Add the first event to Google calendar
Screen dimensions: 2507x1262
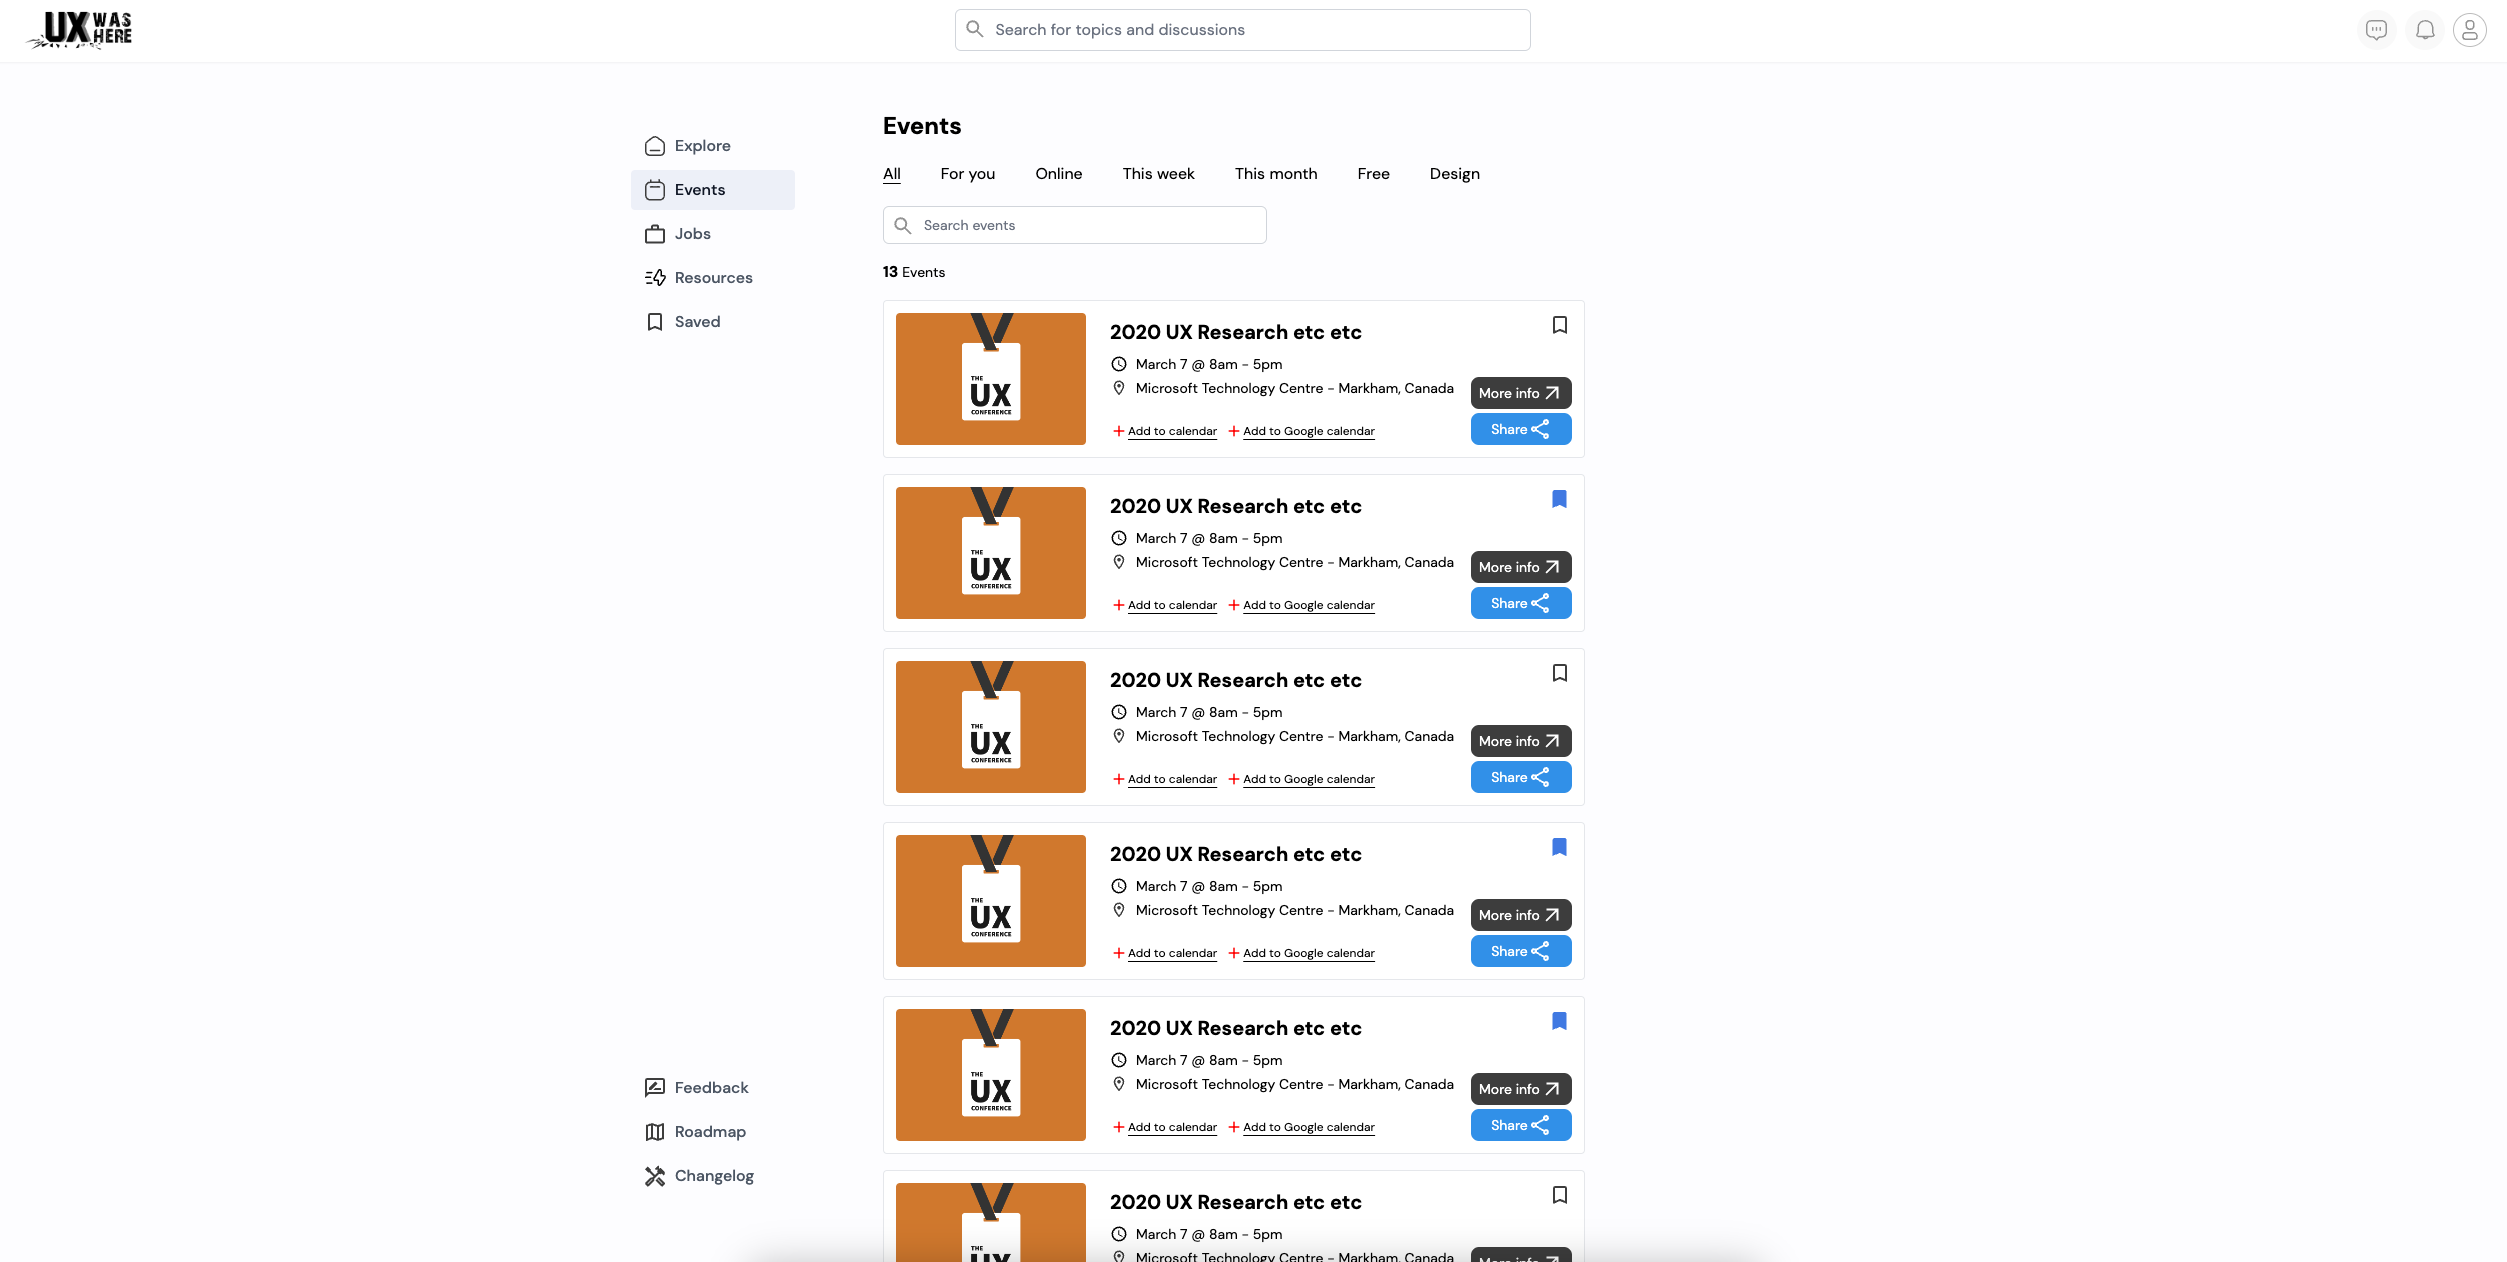tap(1302, 431)
